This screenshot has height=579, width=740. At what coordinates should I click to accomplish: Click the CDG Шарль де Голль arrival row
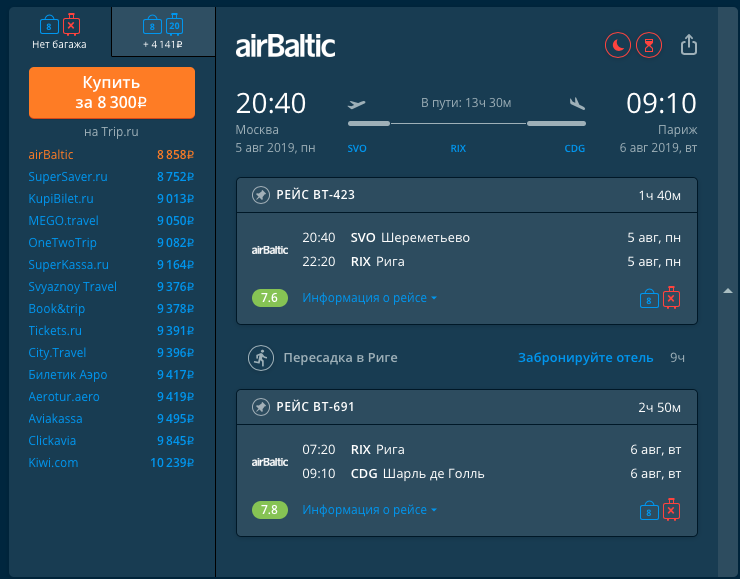tap(491, 474)
